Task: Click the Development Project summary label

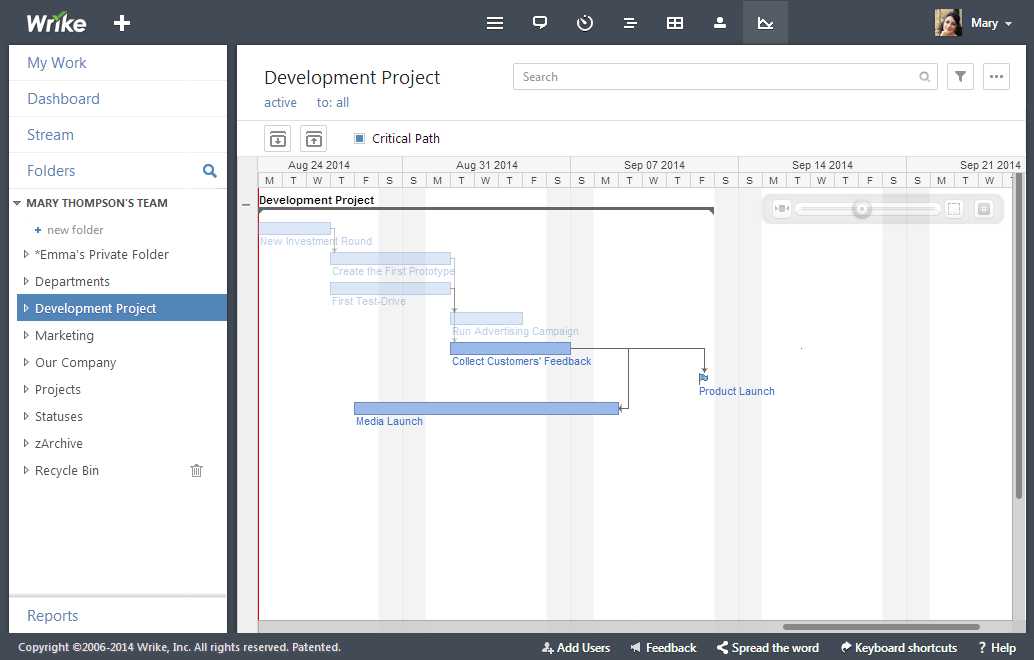Action: pos(317,200)
